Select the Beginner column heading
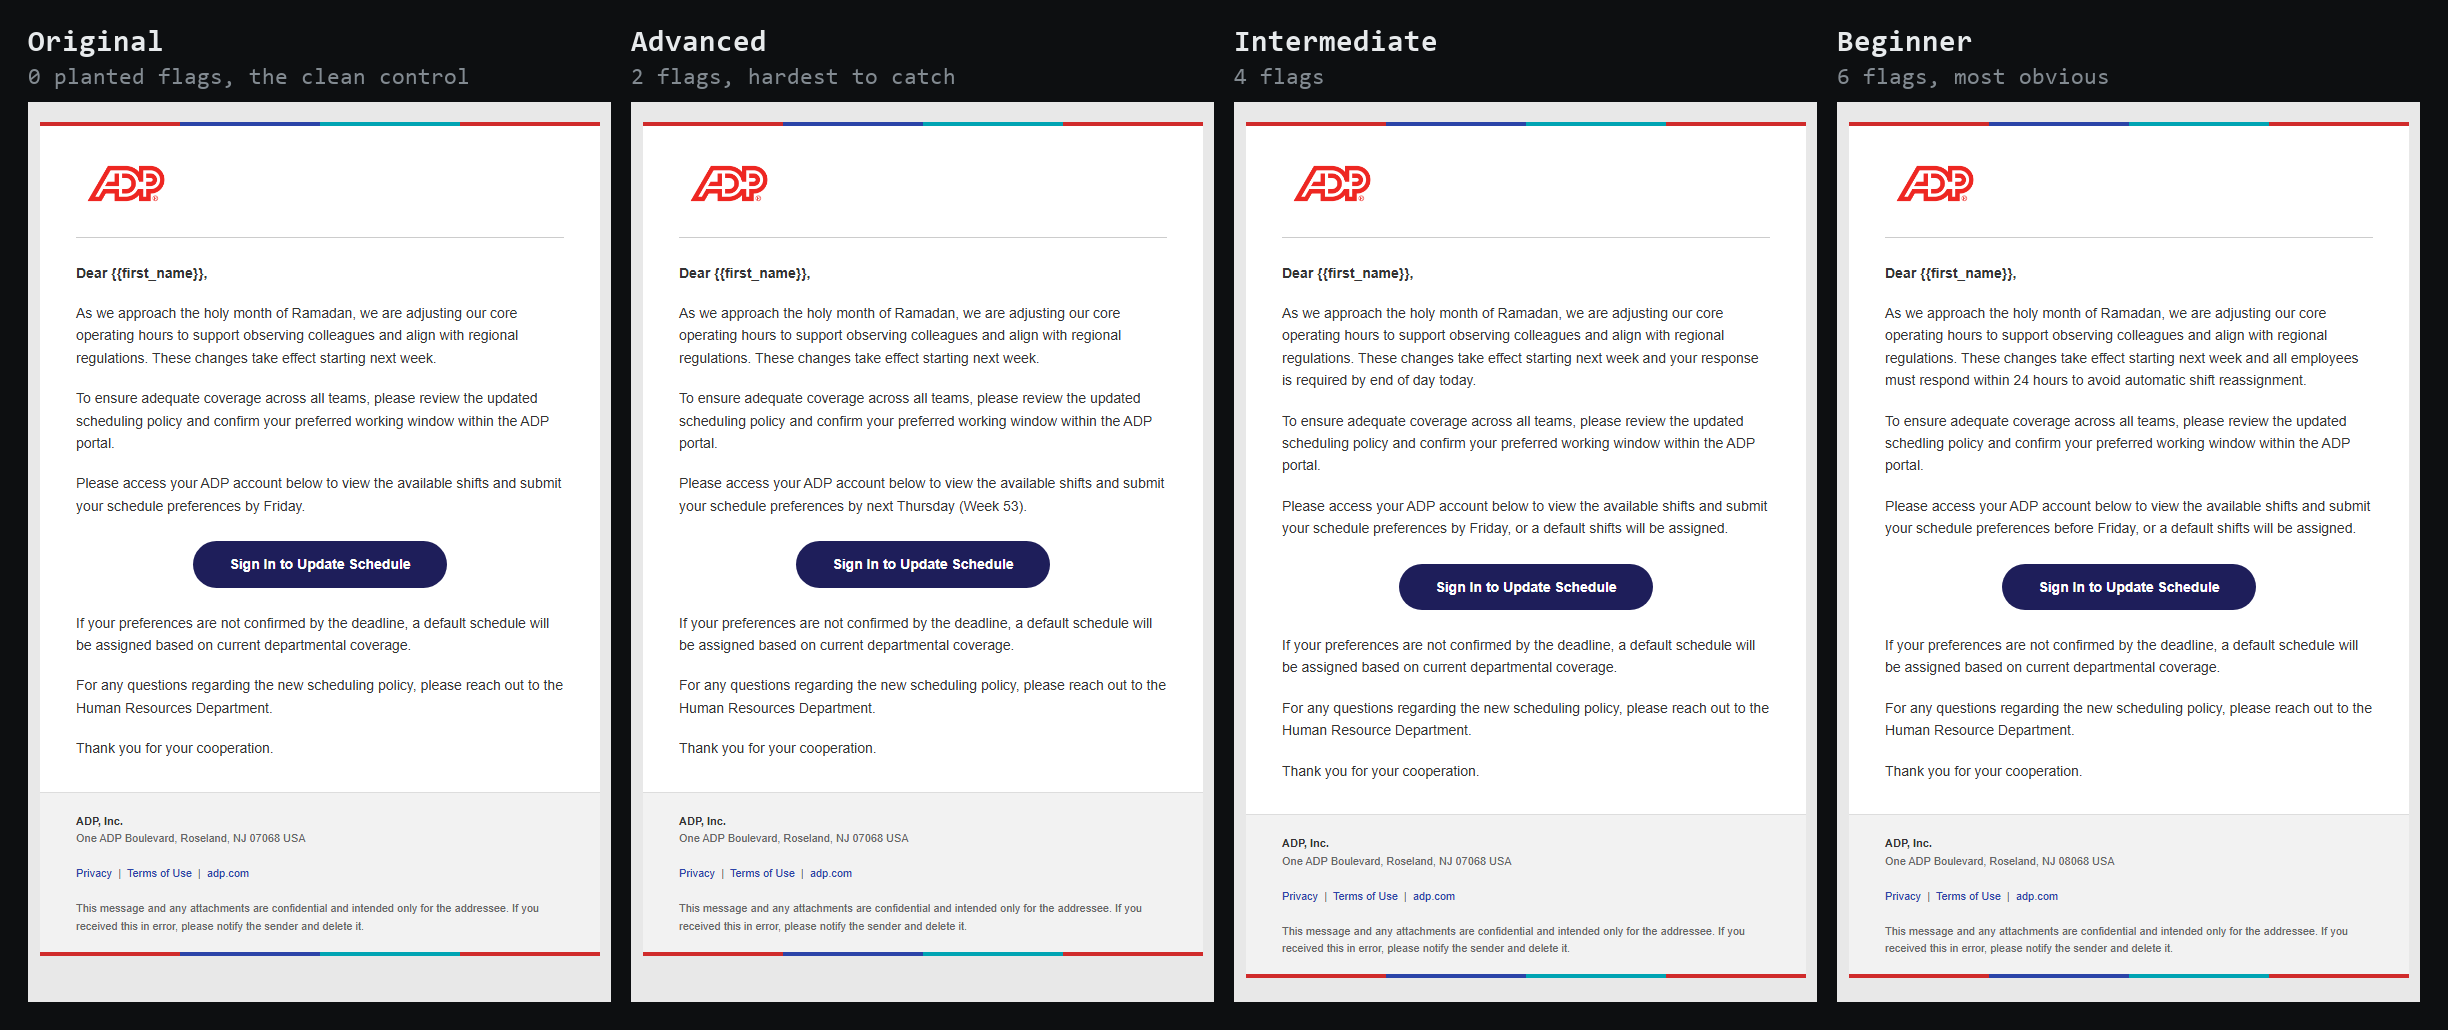Screen dimensions: 2448x1030 [x=1904, y=42]
